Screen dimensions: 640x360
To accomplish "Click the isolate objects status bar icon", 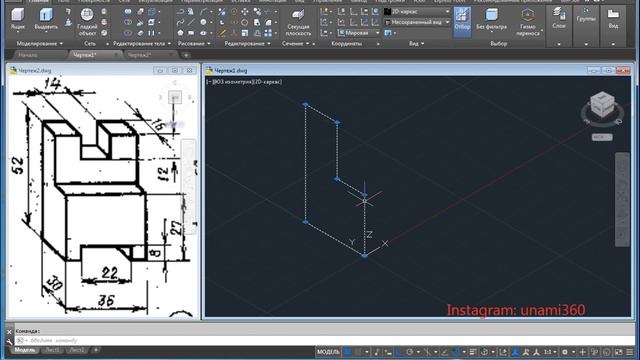I will point(607,351).
